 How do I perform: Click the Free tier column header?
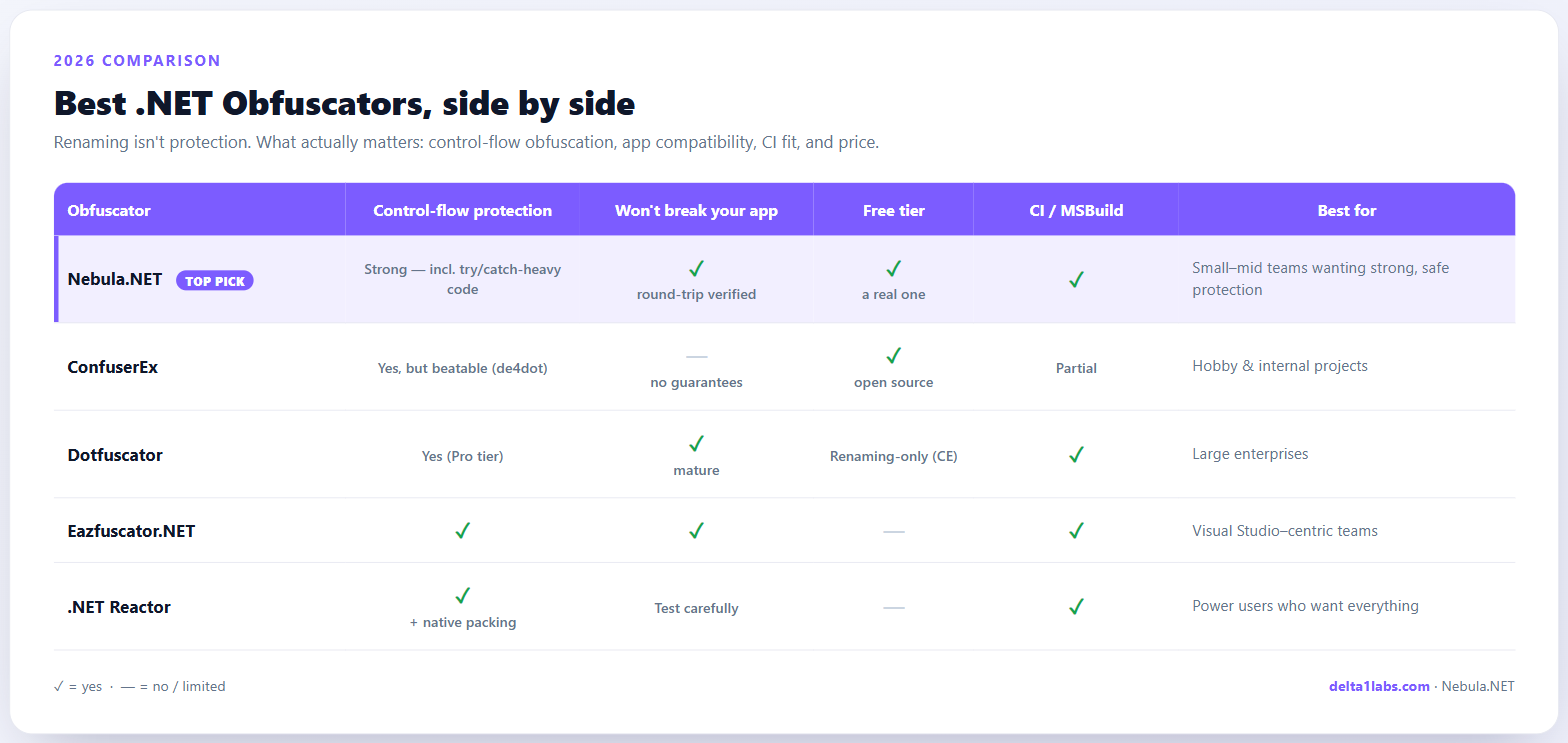894,210
